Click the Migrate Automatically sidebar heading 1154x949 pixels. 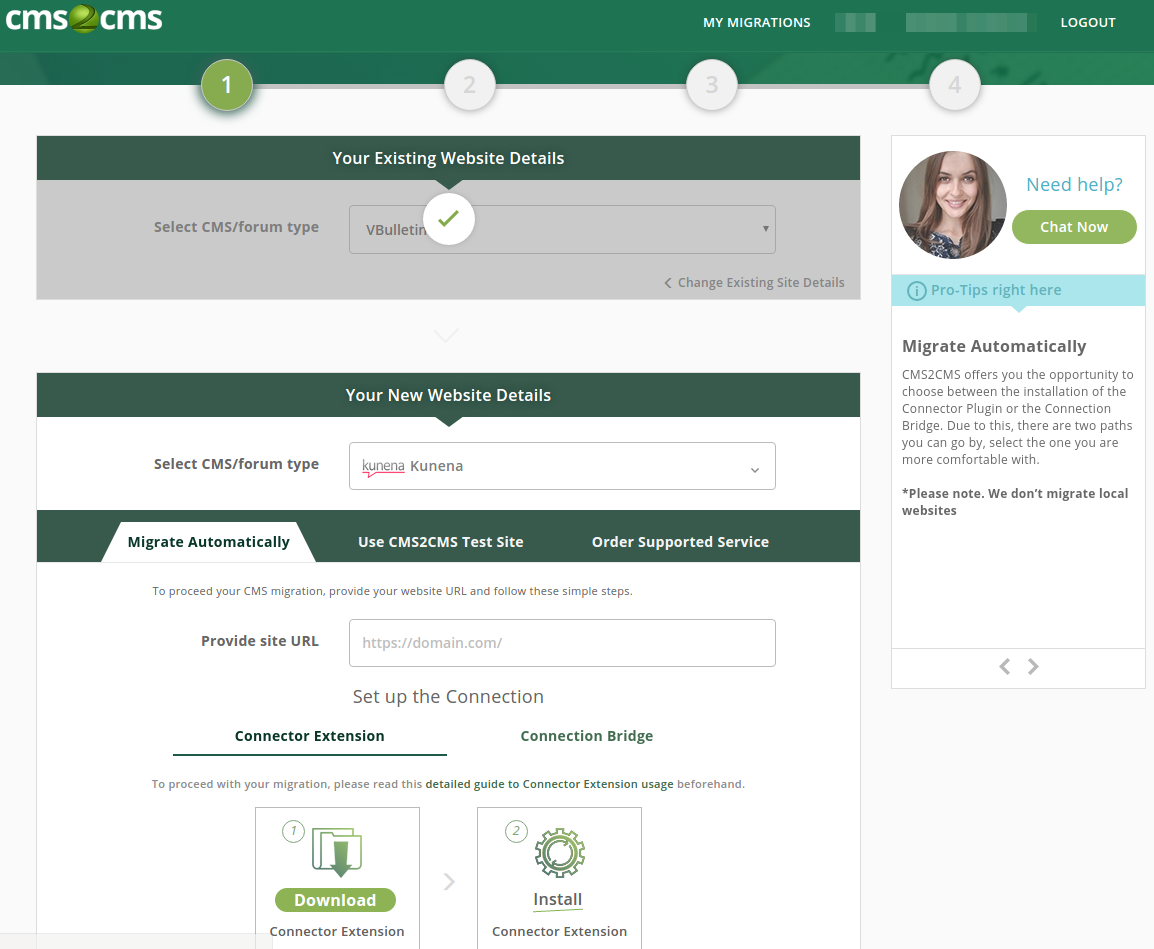click(x=994, y=346)
